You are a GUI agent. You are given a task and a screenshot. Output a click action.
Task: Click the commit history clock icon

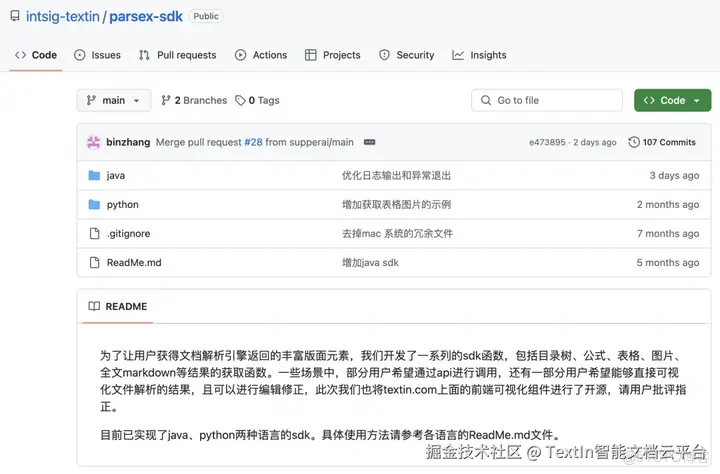pyautogui.click(x=634, y=142)
